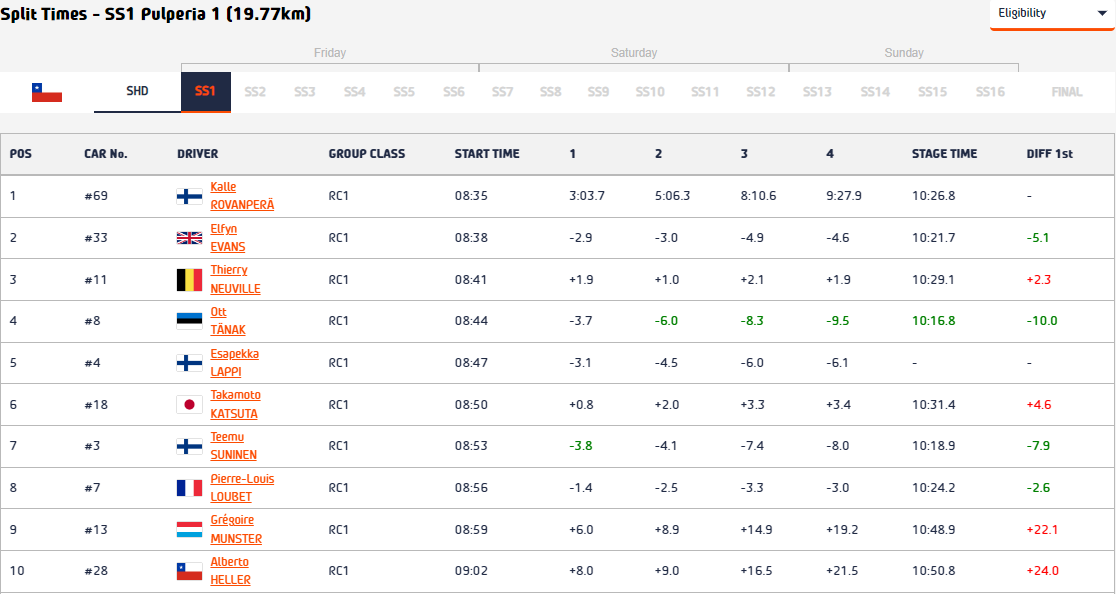Select the SS3 stage tab
Screen dimensions: 1116x594
pyautogui.click(x=305, y=92)
